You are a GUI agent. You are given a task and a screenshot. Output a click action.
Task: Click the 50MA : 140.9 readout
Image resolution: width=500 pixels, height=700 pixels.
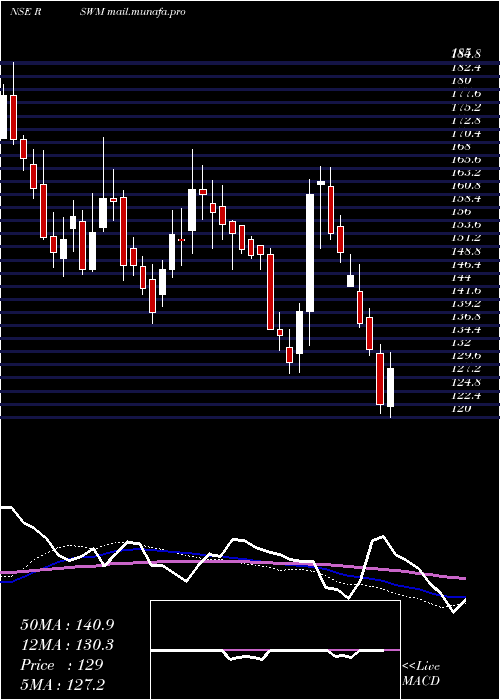[67, 625]
